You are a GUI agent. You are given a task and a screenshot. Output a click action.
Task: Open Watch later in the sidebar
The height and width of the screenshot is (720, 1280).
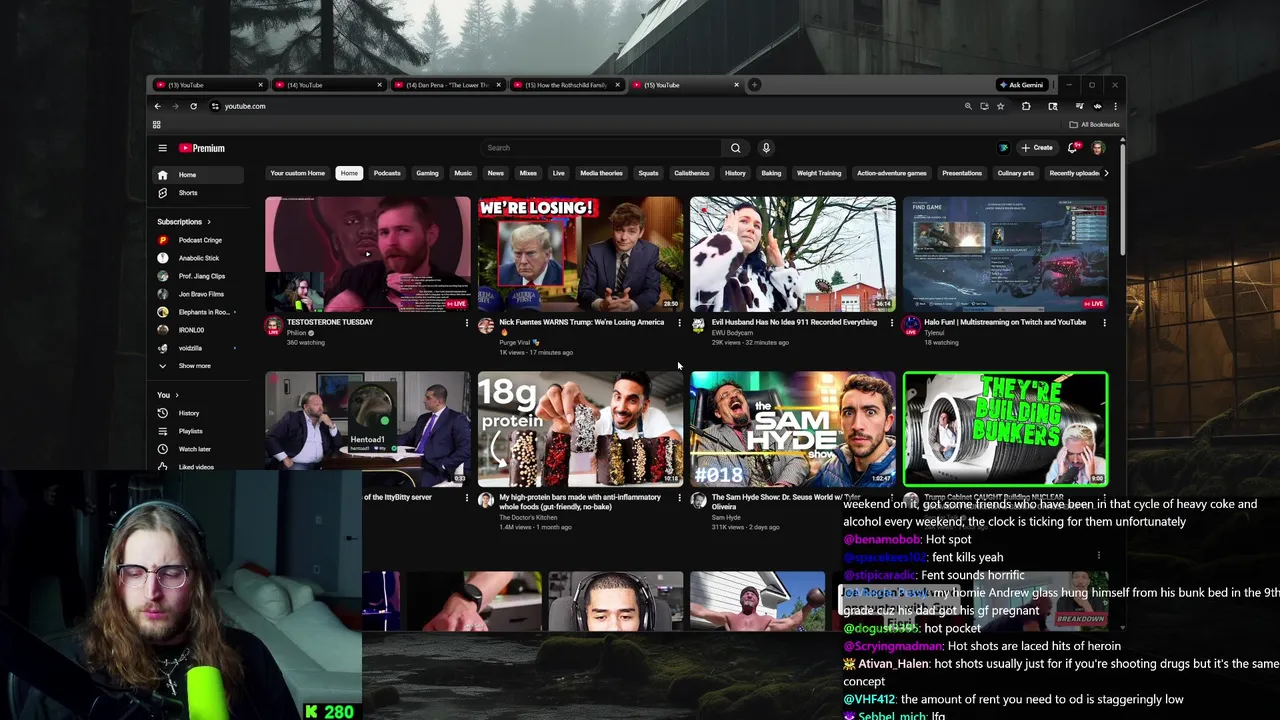pyautogui.click(x=197, y=449)
